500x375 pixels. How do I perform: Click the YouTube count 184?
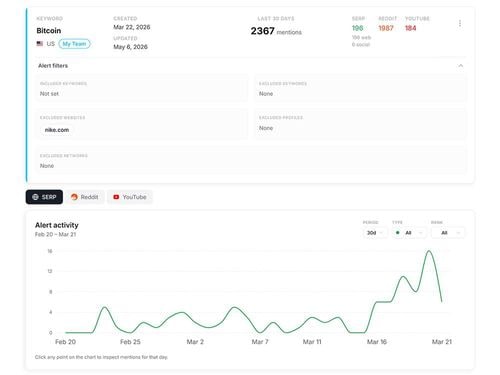click(411, 28)
